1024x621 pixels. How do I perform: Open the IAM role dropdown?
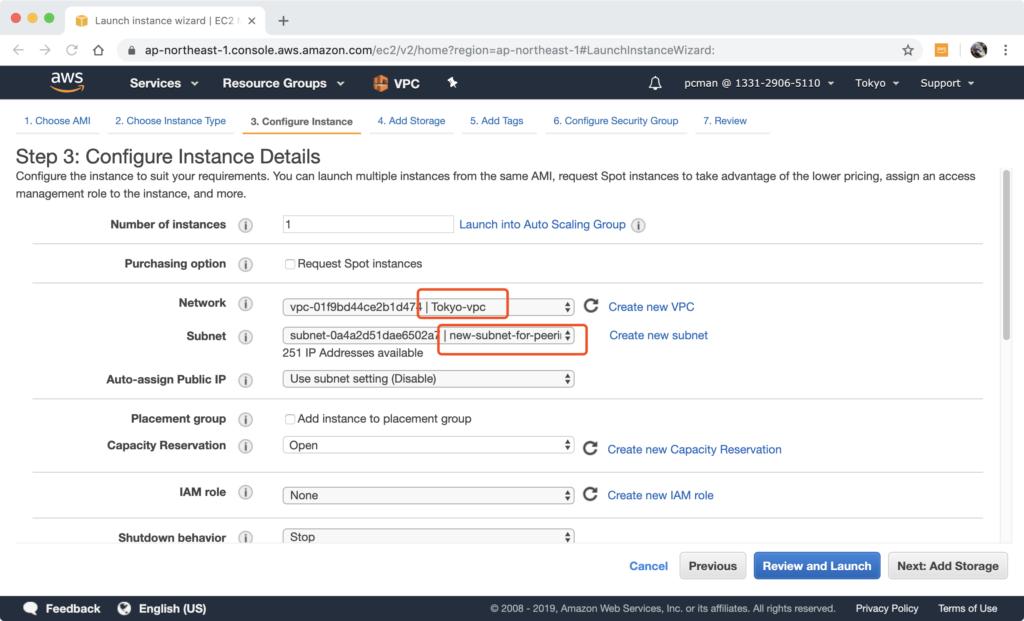[428, 495]
